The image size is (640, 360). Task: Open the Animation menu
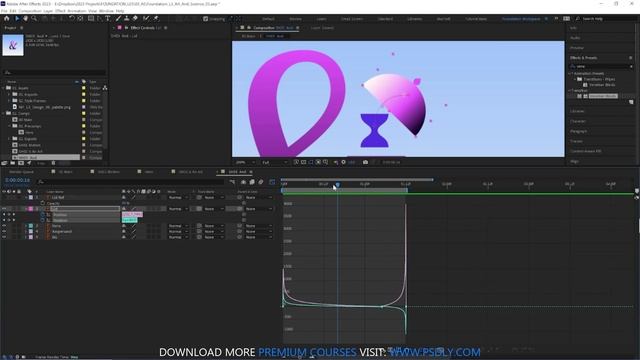pyautogui.click(x=76, y=11)
